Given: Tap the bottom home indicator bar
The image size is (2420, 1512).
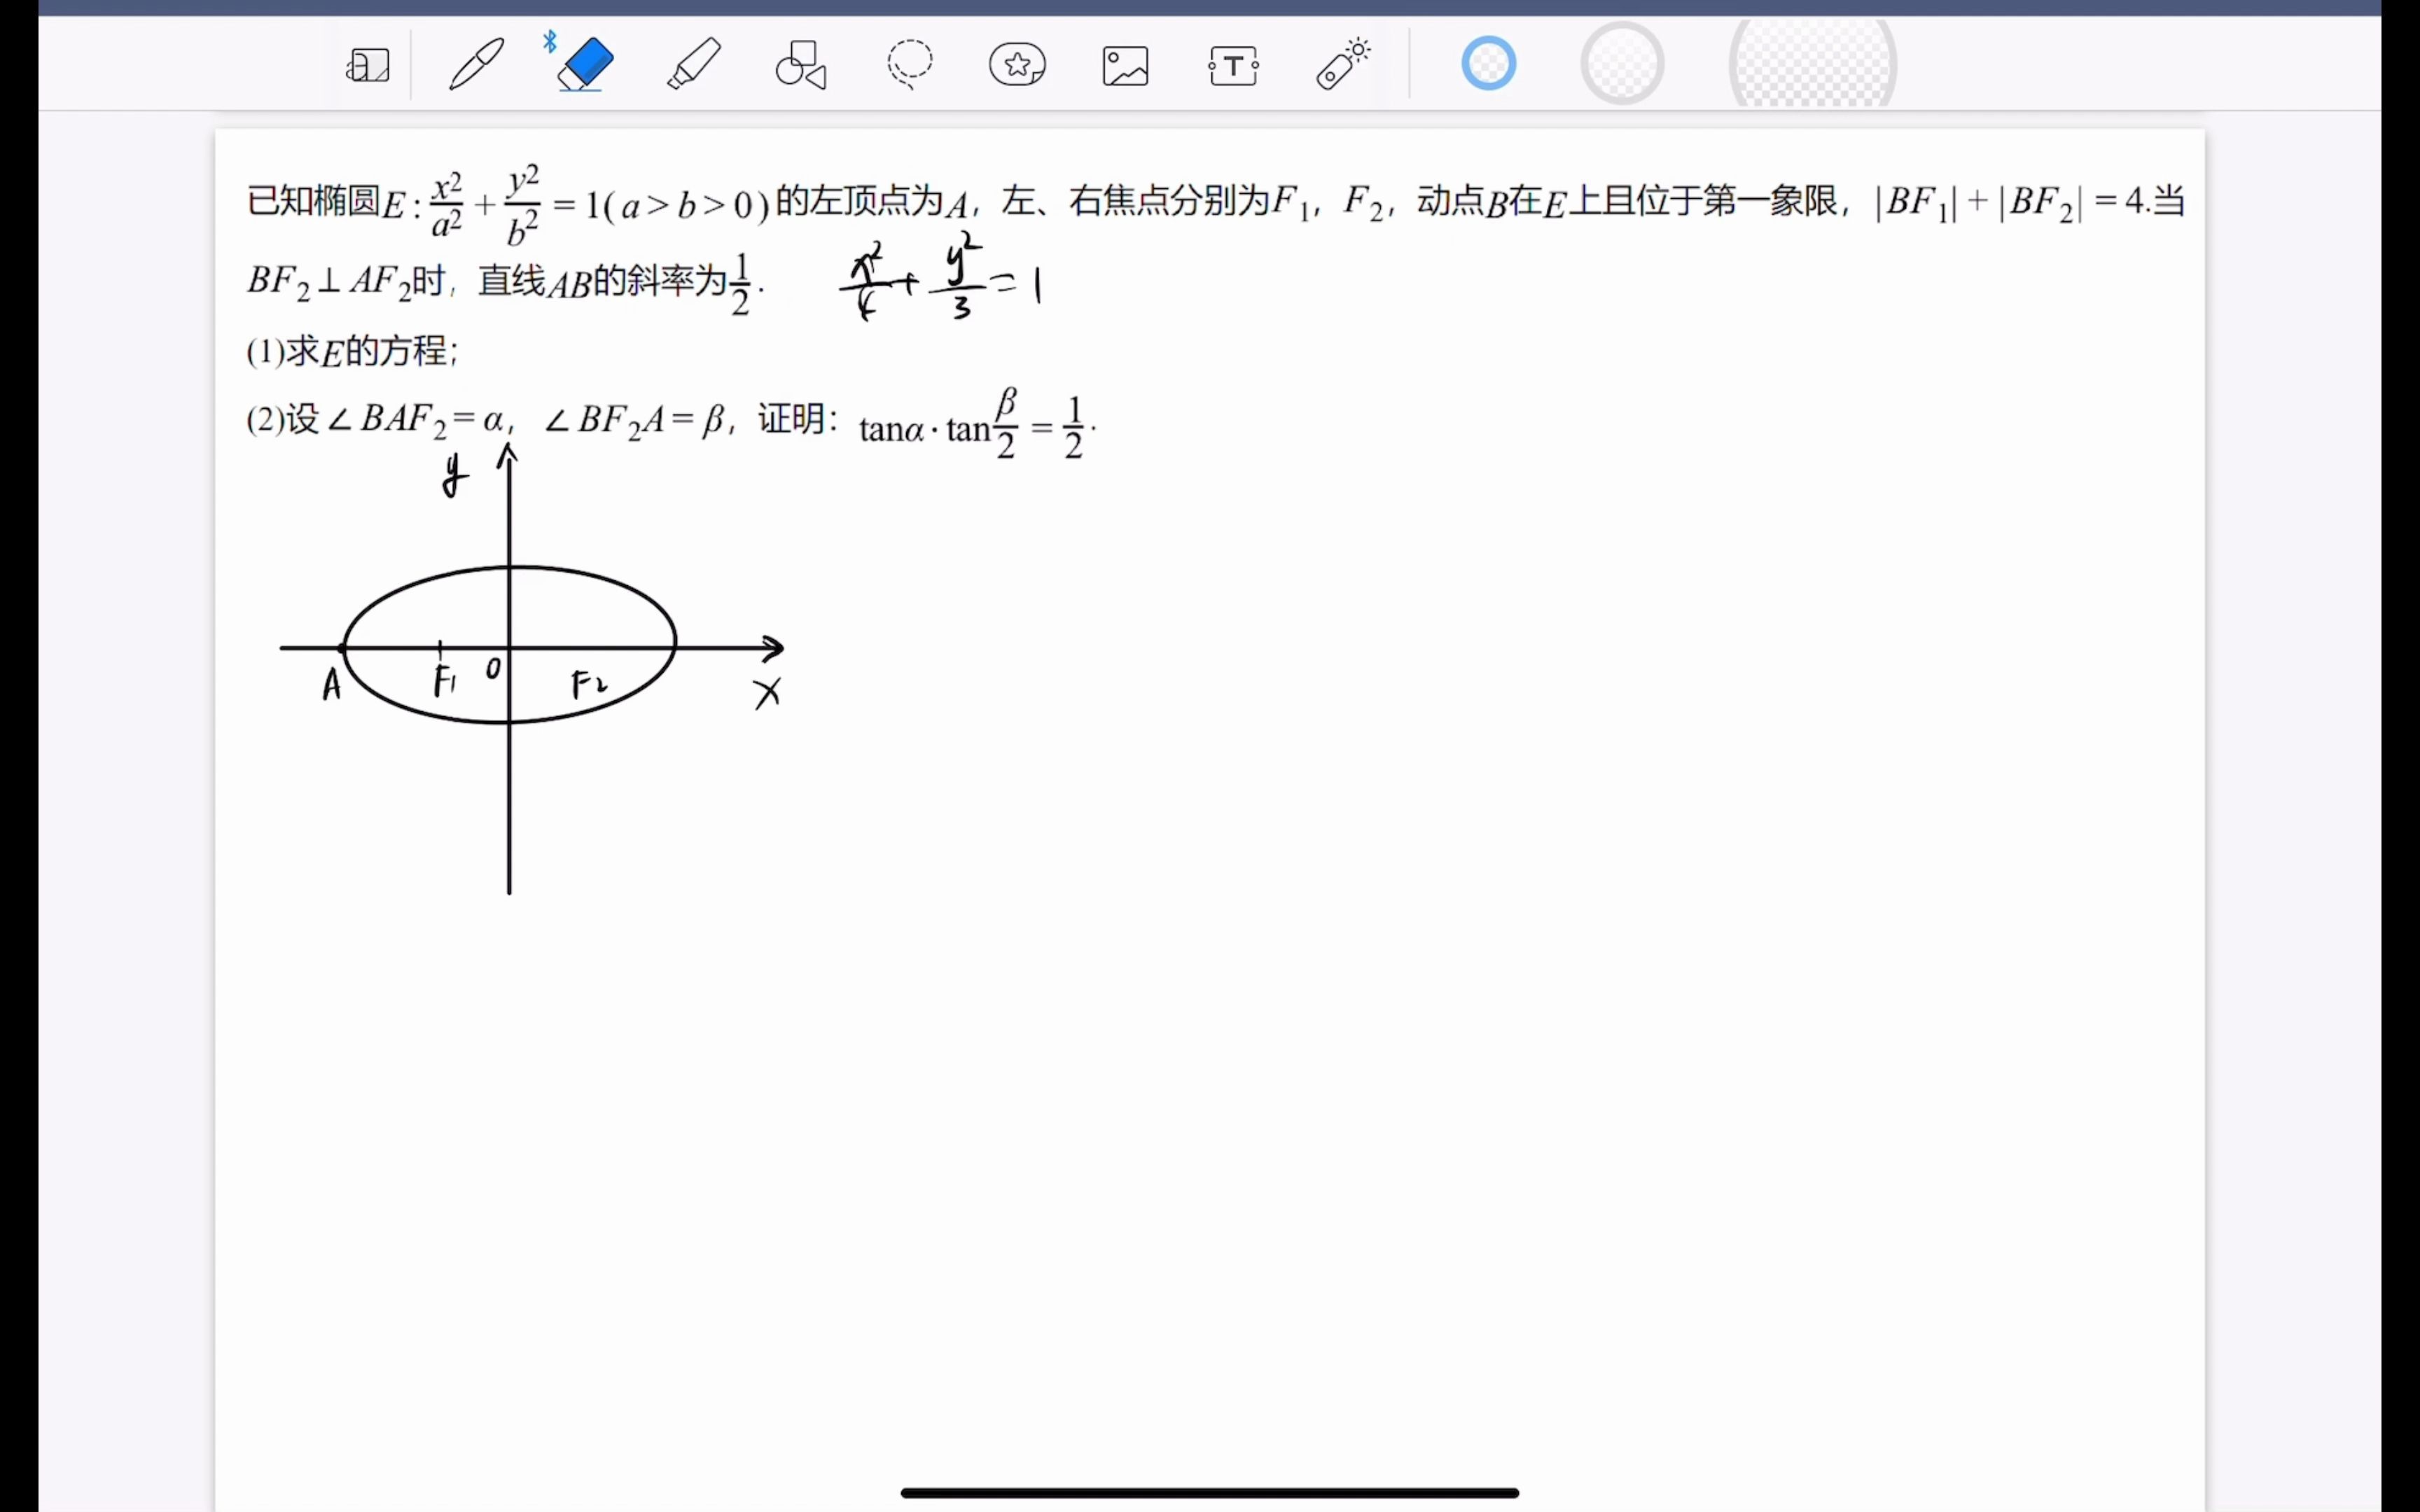Looking at the screenshot, I should tap(1209, 1492).
